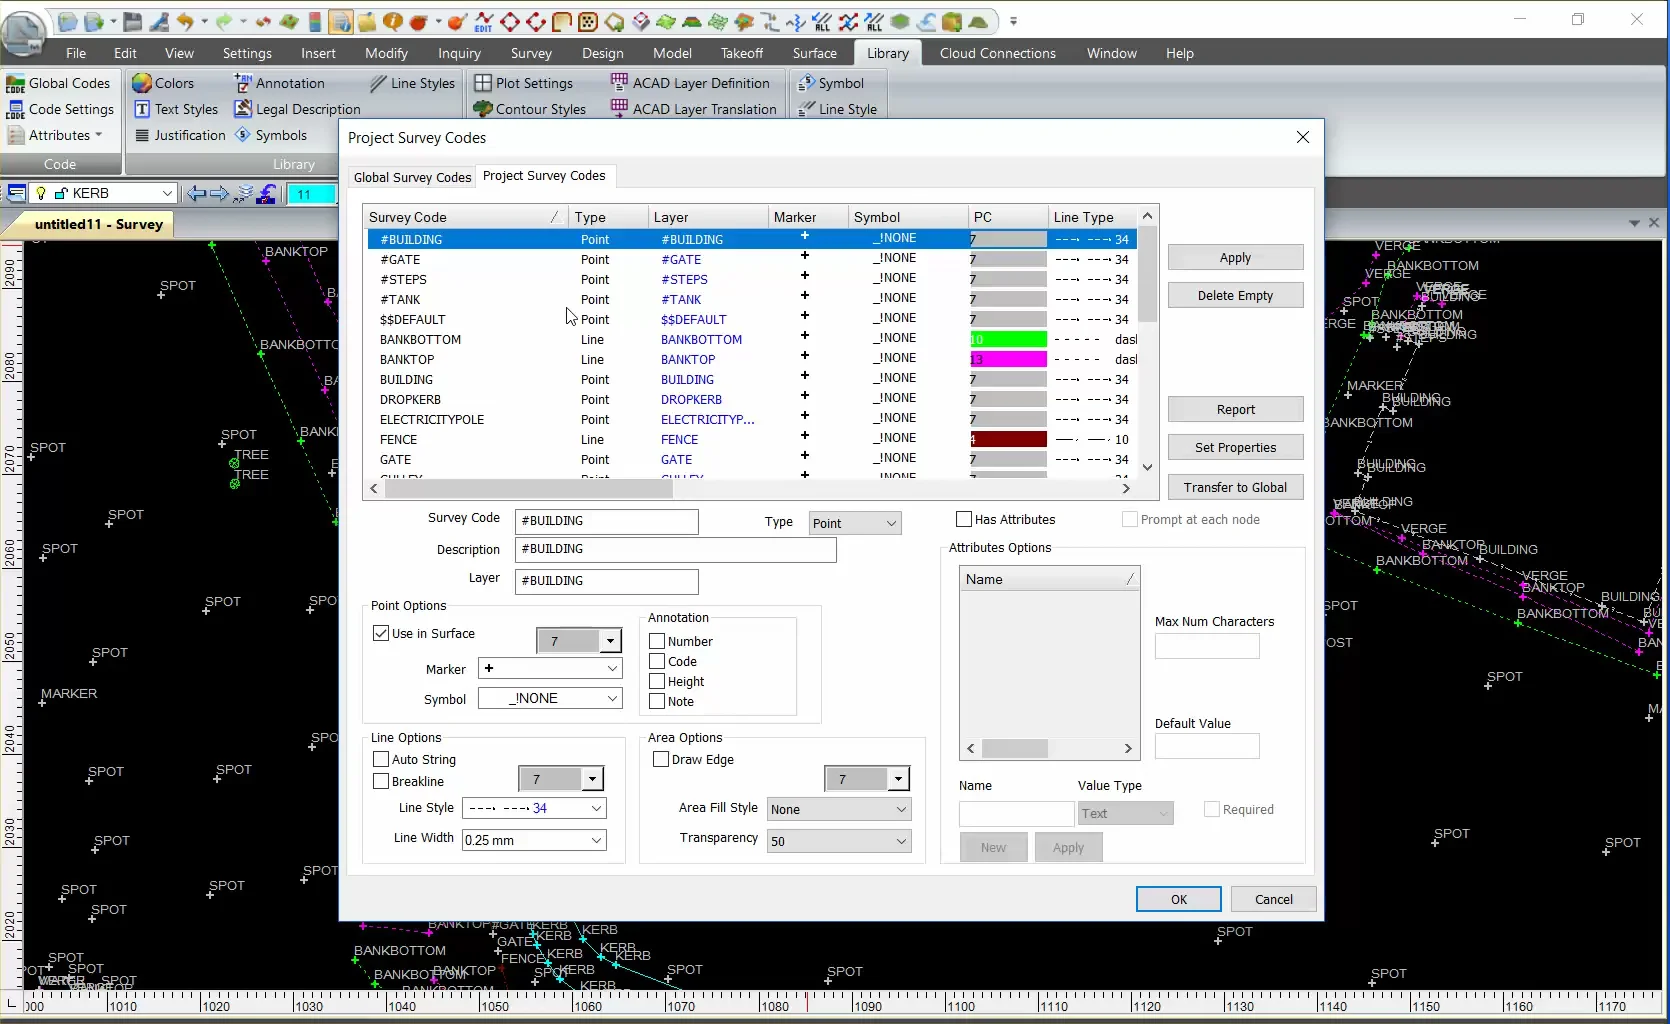This screenshot has height=1024, width=1670.
Task: Open ACAD Layer Definition
Action: tap(694, 83)
